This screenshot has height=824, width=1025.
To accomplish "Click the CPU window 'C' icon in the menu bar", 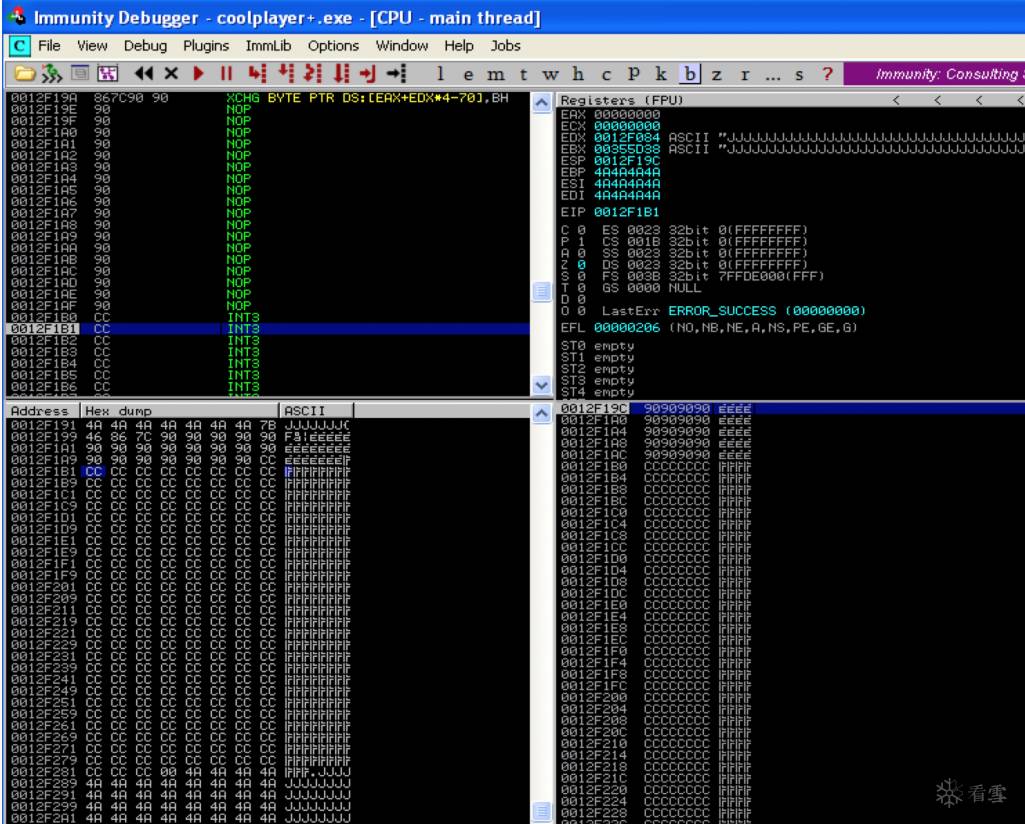I will pyautogui.click(x=19, y=46).
